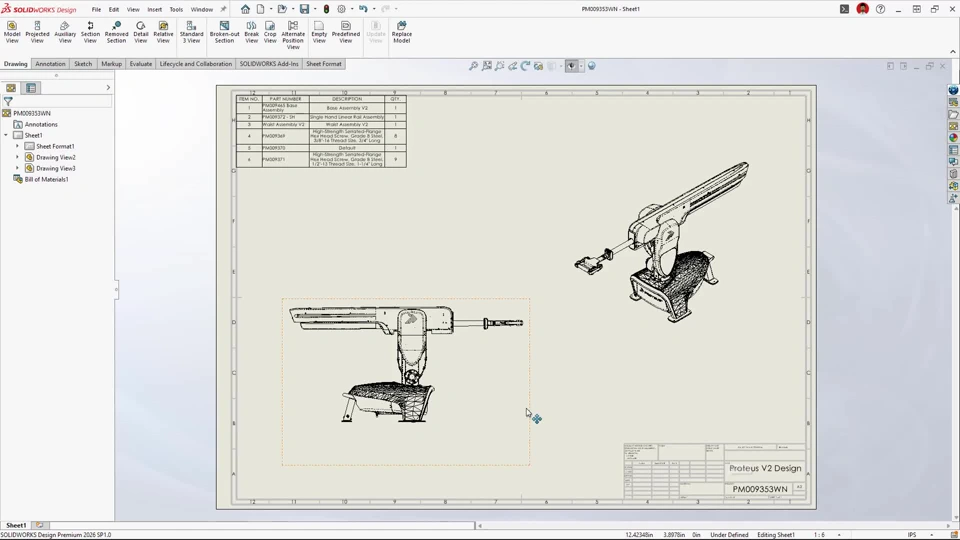Select the Broken-out Section tool
The height and width of the screenshot is (540, 960).
pyautogui.click(x=224, y=32)
